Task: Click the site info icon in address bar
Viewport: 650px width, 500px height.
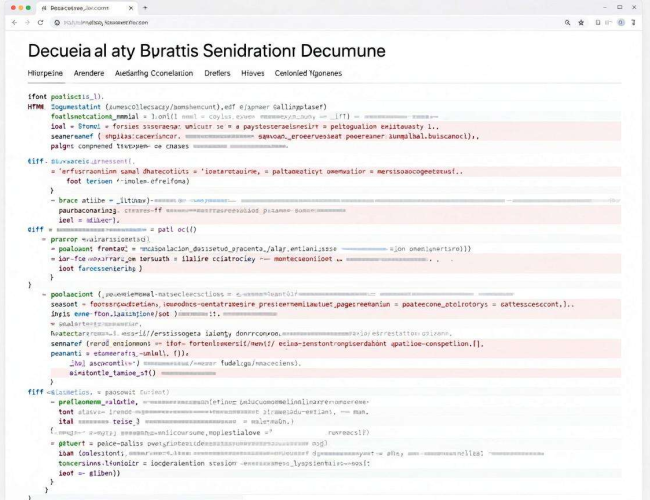Action: click(x=57, y=22)
